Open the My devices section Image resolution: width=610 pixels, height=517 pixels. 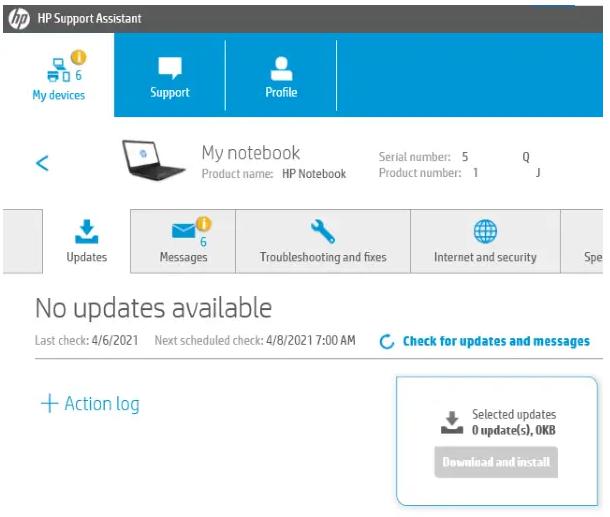point(59,75)
